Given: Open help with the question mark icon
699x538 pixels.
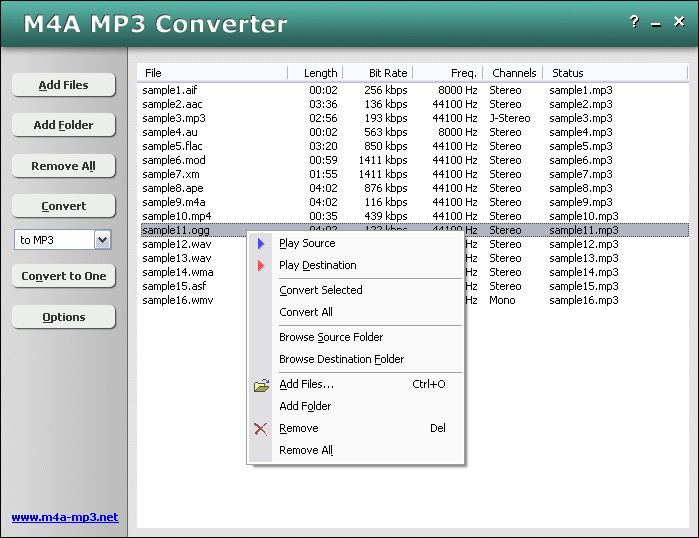Looking at the screenshot, I should [x=634, y=23].
